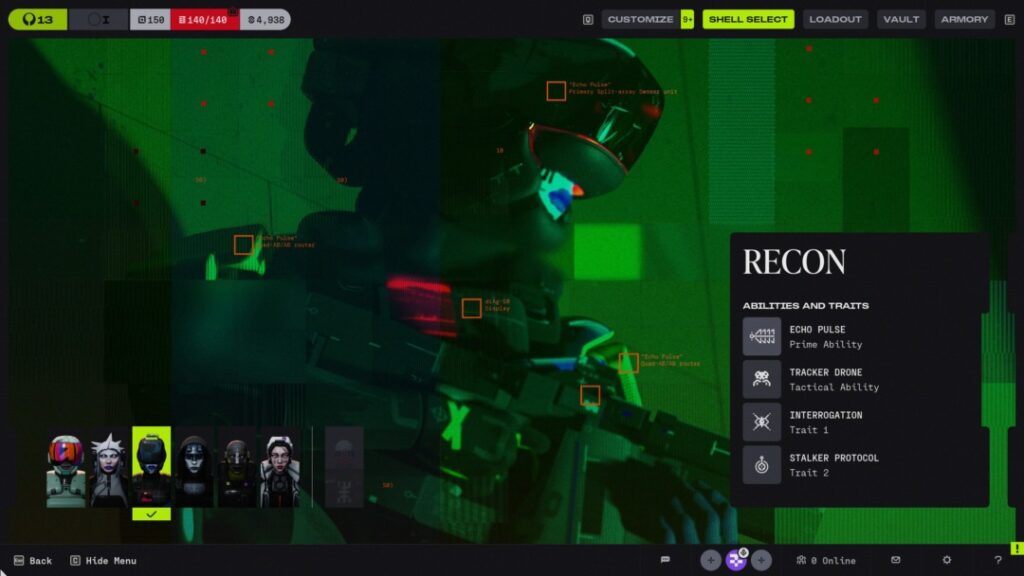This screenshot has width=1024, height=576.
Task: Open the Customize tab
Action: [x=640, y=20]
